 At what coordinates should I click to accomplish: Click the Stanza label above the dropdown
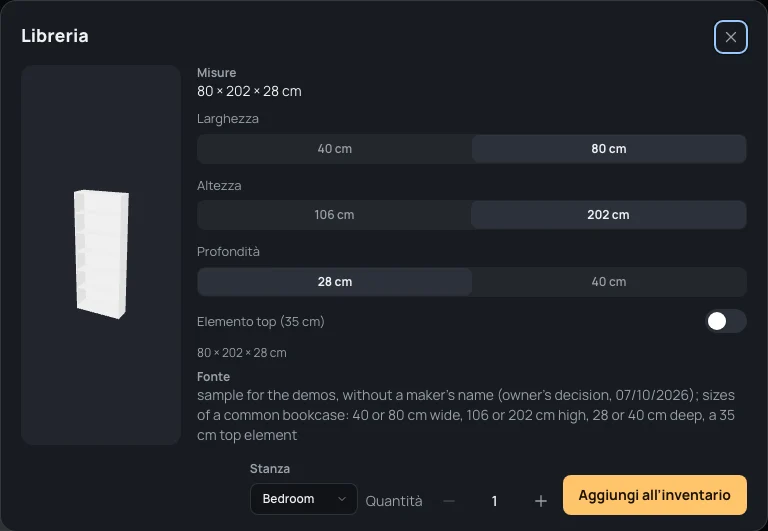tap(270, 468)
